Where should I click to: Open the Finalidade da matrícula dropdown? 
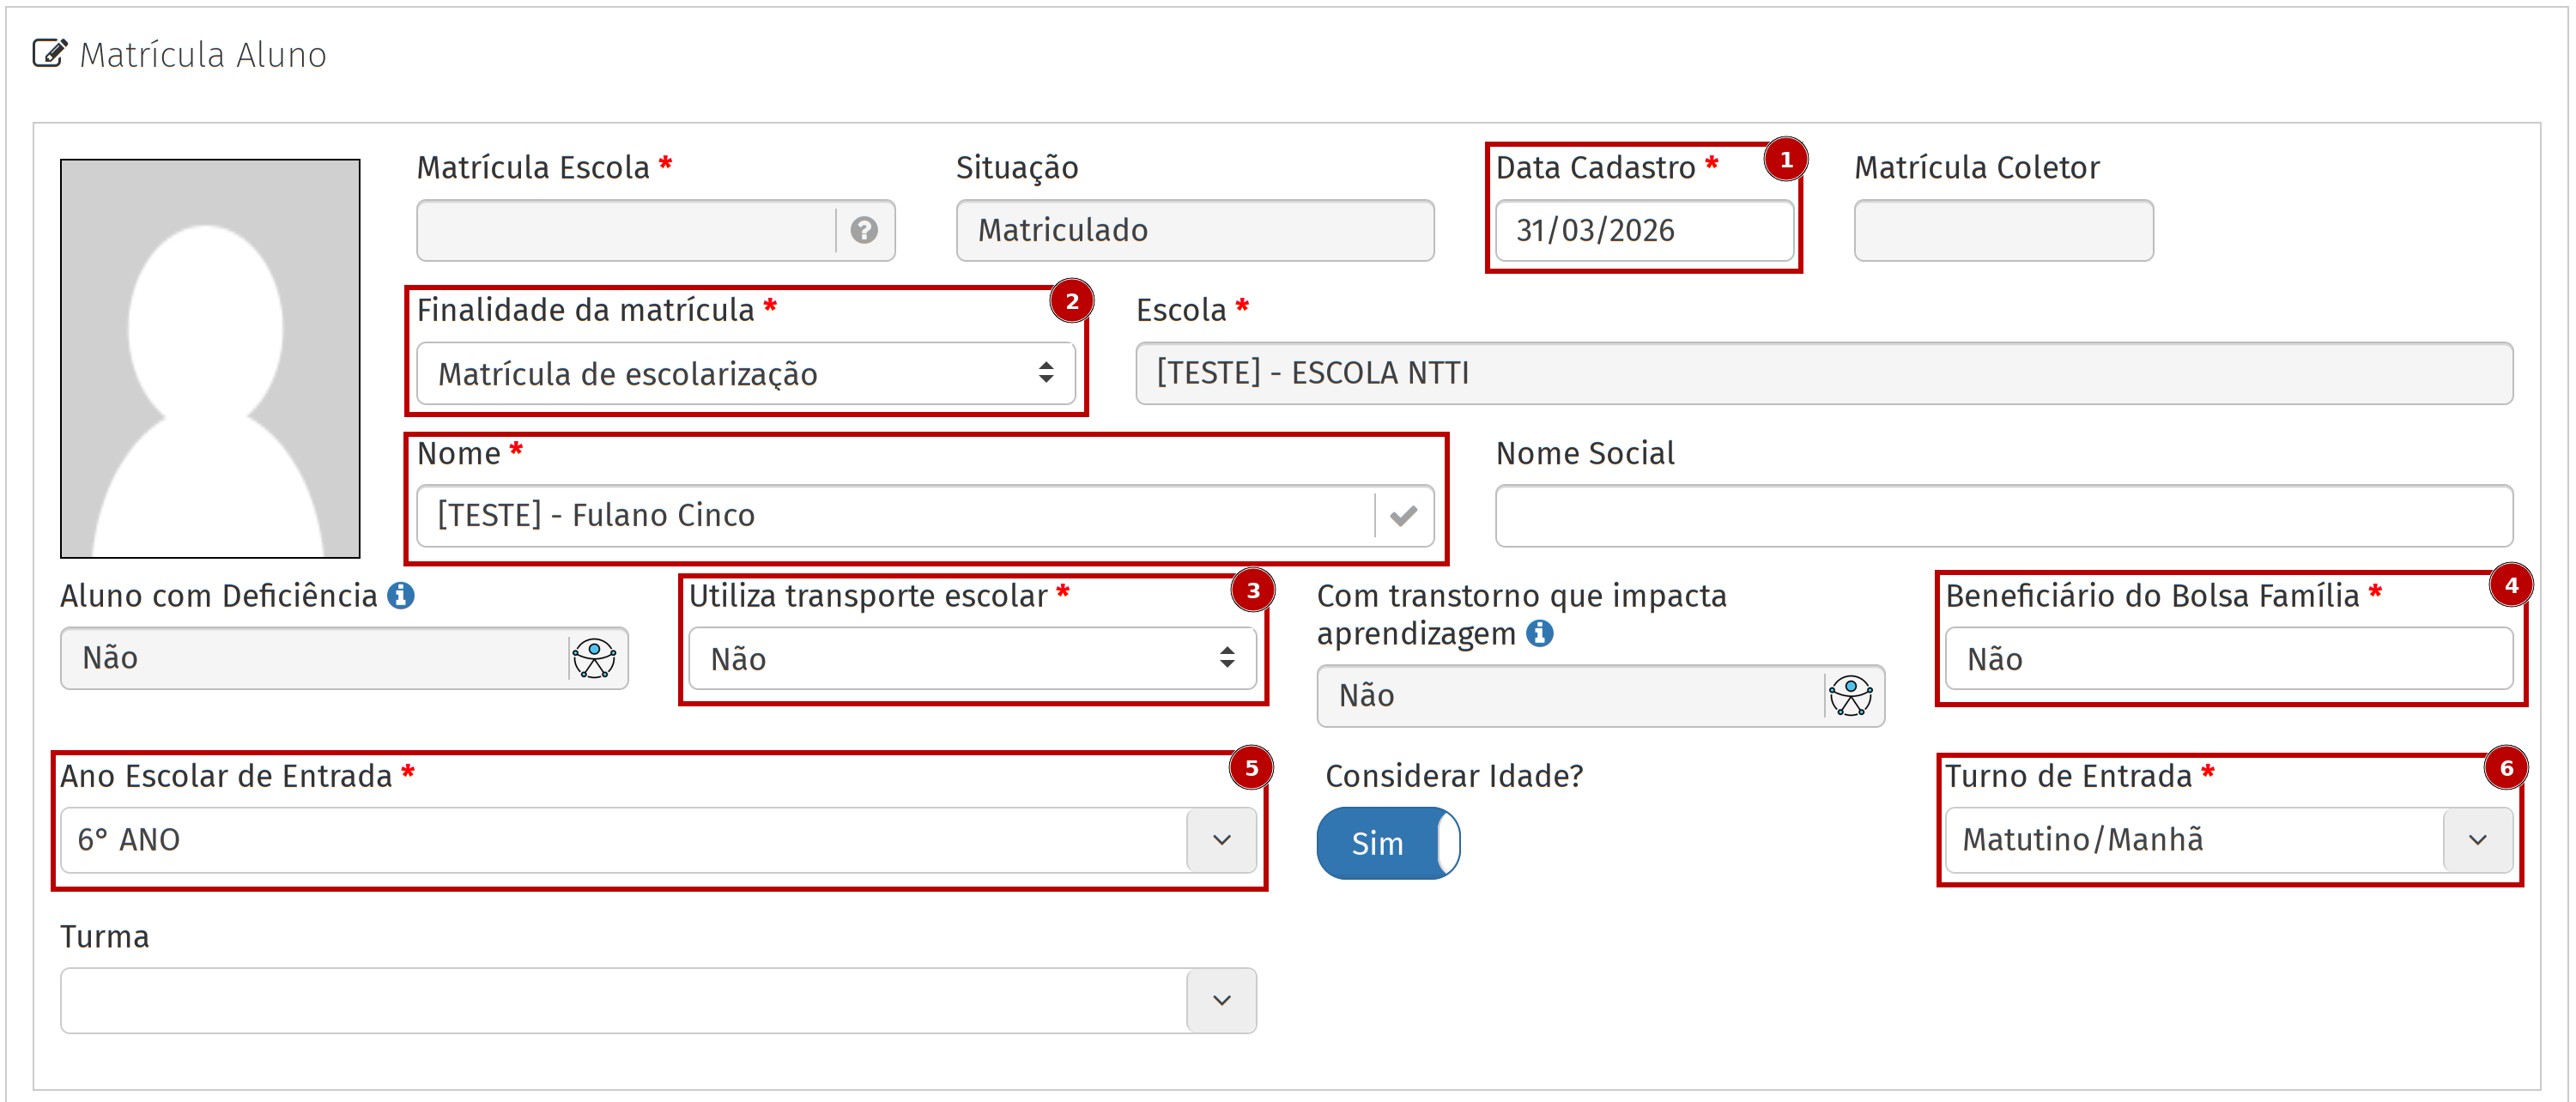pos(745,373)
